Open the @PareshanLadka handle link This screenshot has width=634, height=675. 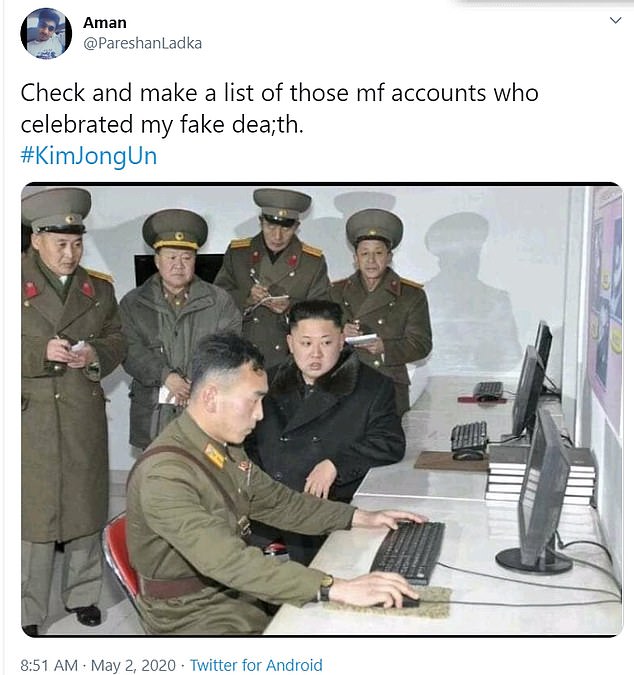pyautogui.click(x=142, y=43)
